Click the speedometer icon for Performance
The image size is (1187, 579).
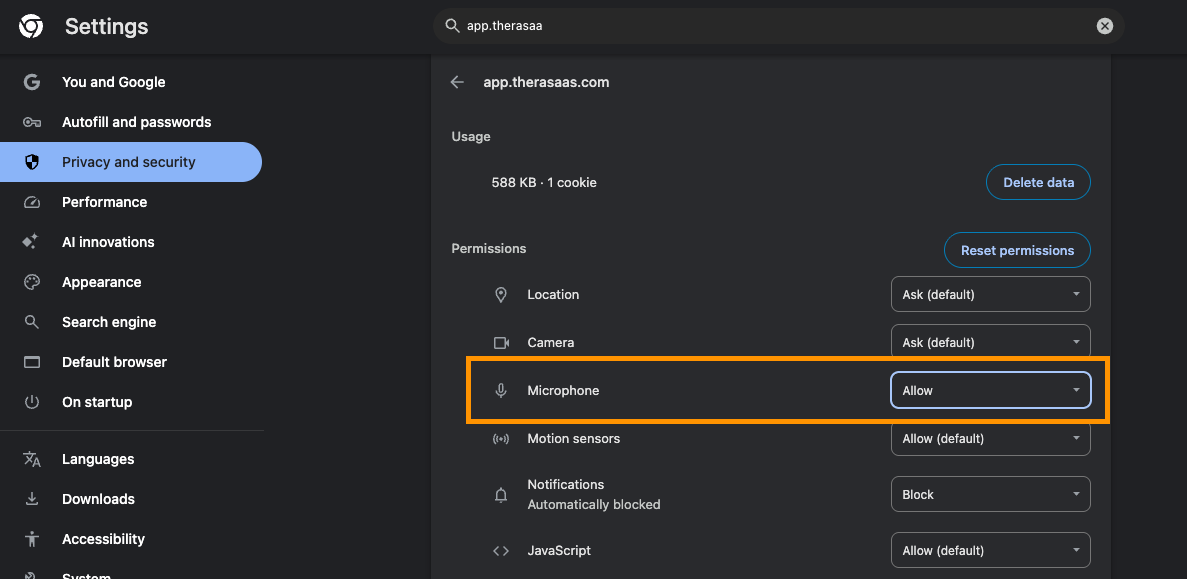pyautogui.click(x=31, y=202)
